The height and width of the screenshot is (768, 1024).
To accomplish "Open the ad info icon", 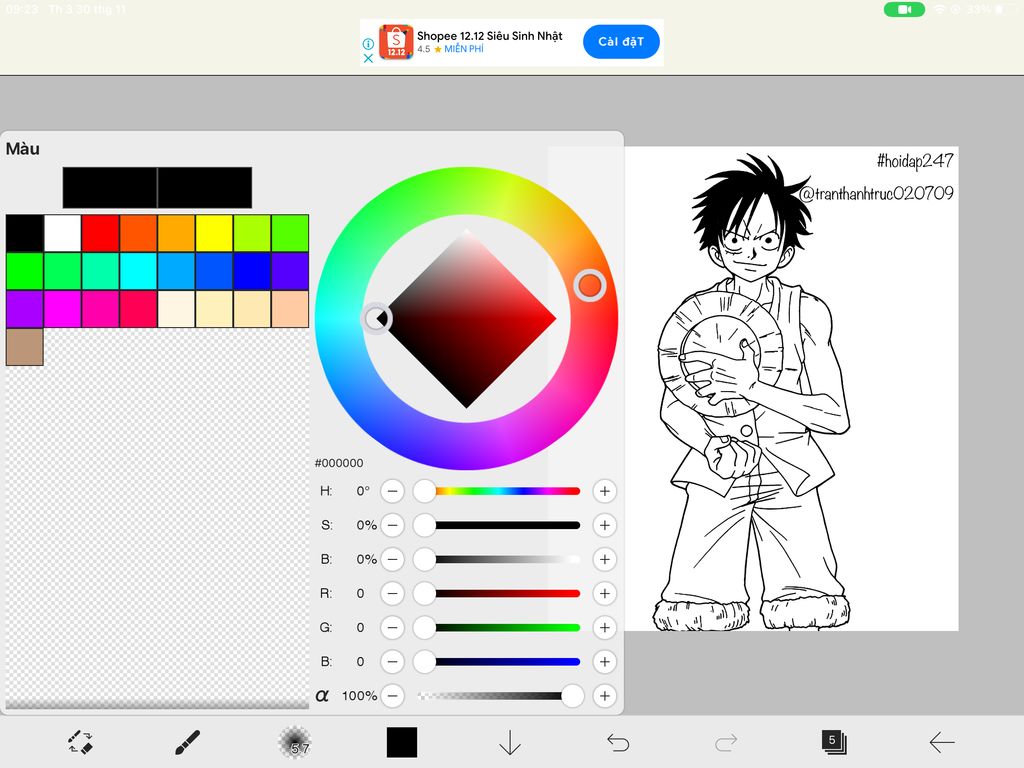I will coord(368,44).
